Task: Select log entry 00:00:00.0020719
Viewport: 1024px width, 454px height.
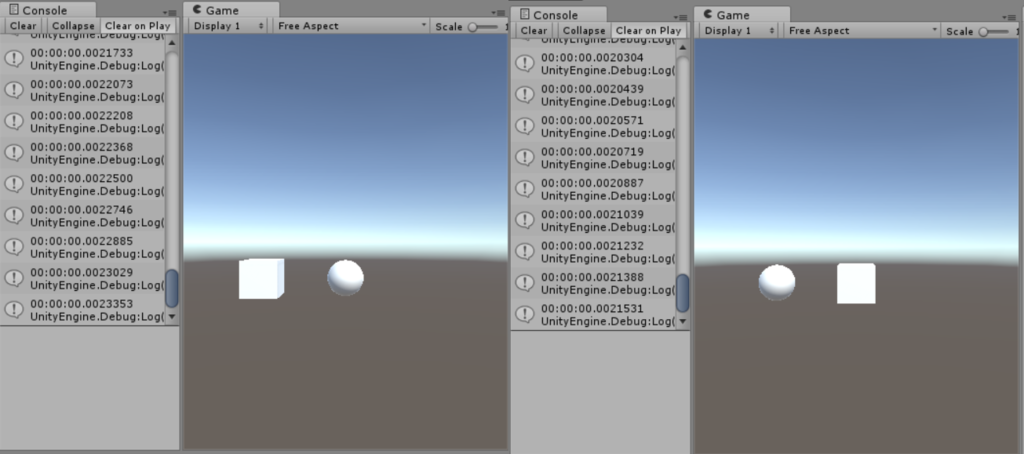Action: click(x=594, y=157)
